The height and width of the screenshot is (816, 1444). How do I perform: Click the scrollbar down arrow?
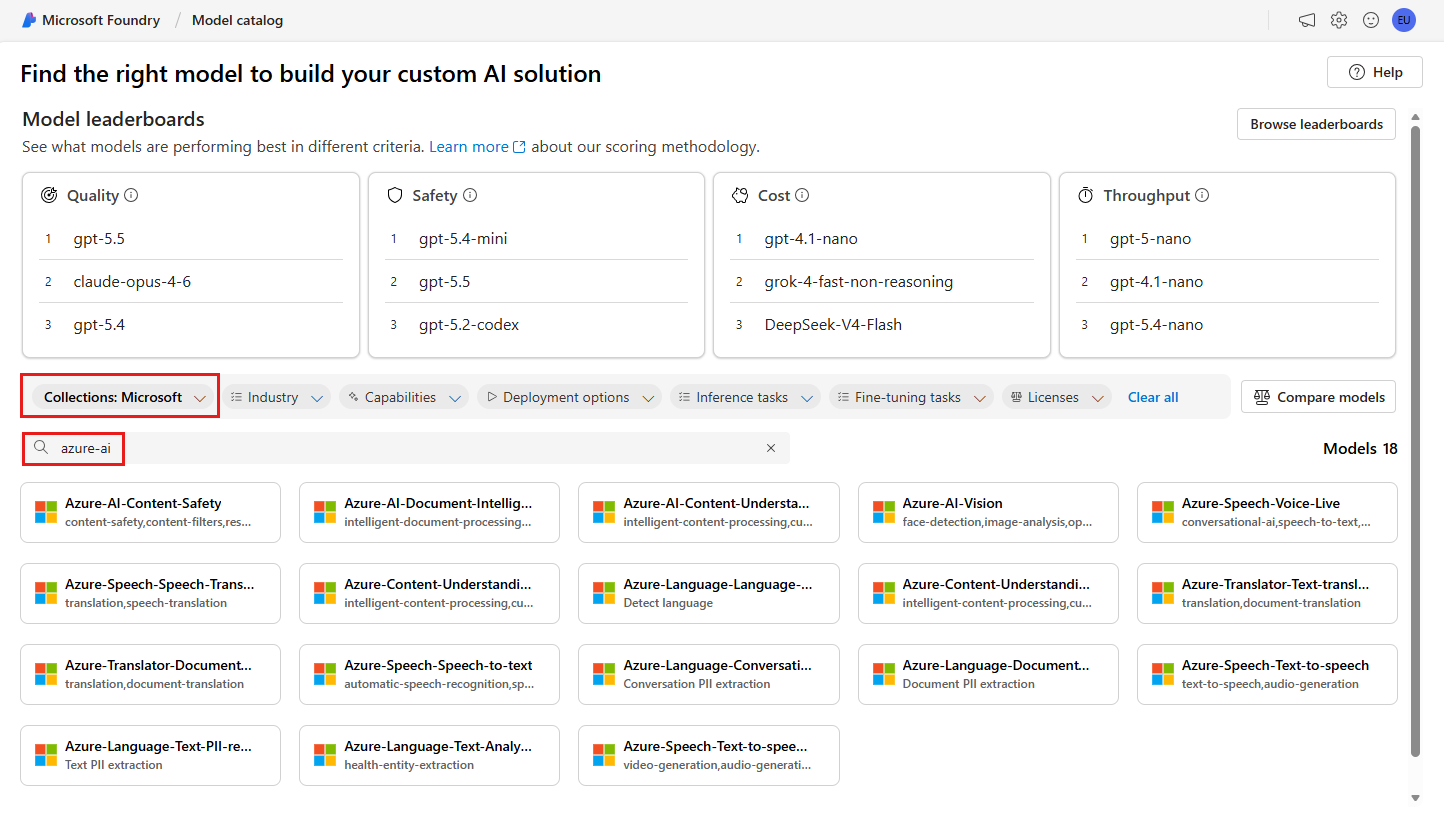coord(1415,798)
